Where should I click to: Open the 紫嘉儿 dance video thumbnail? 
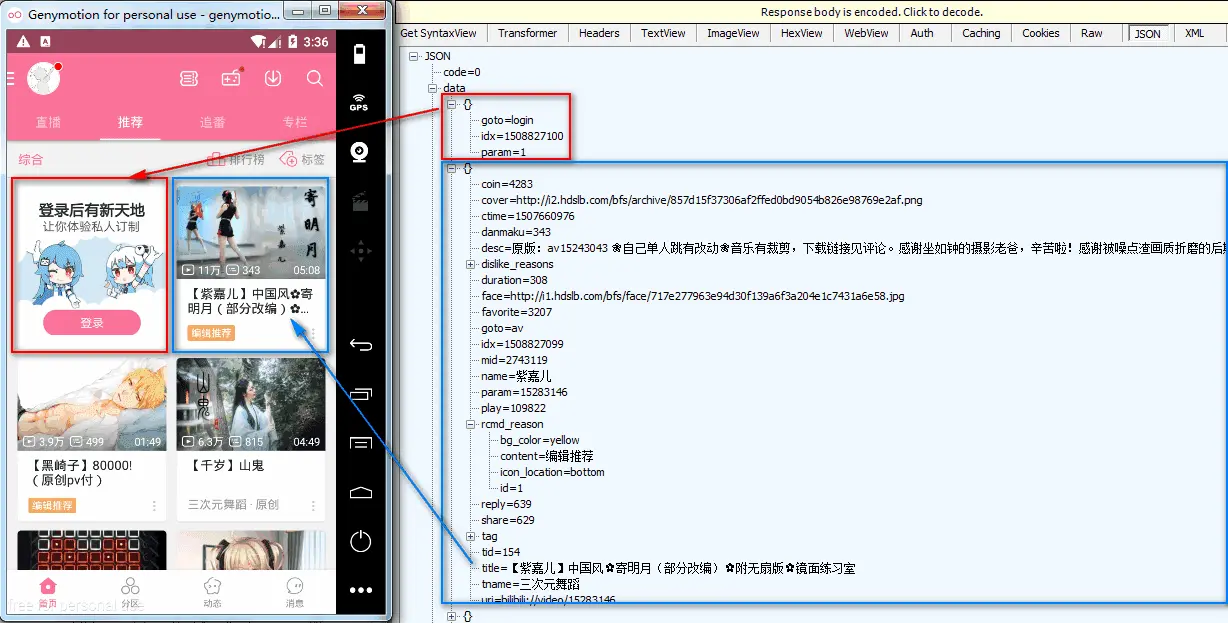pyautogui.click(x=251, y=231)
